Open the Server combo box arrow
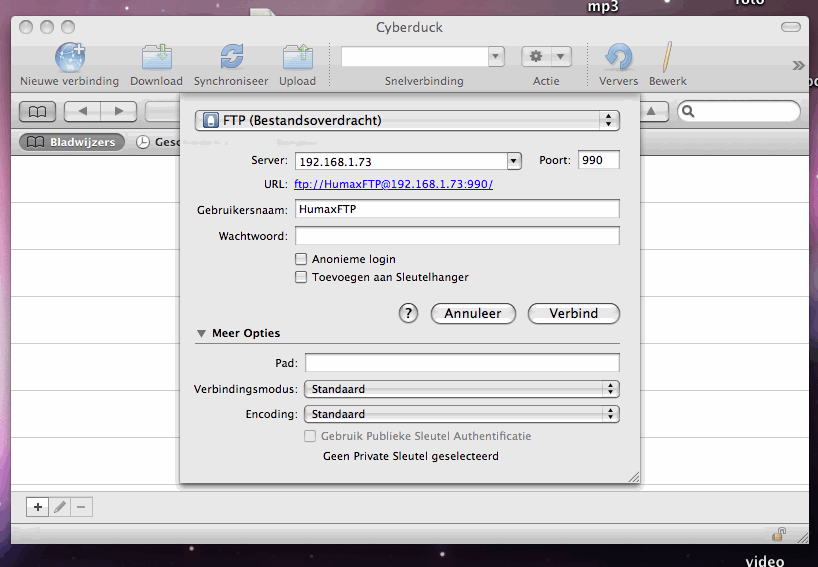 click(514, 161)
